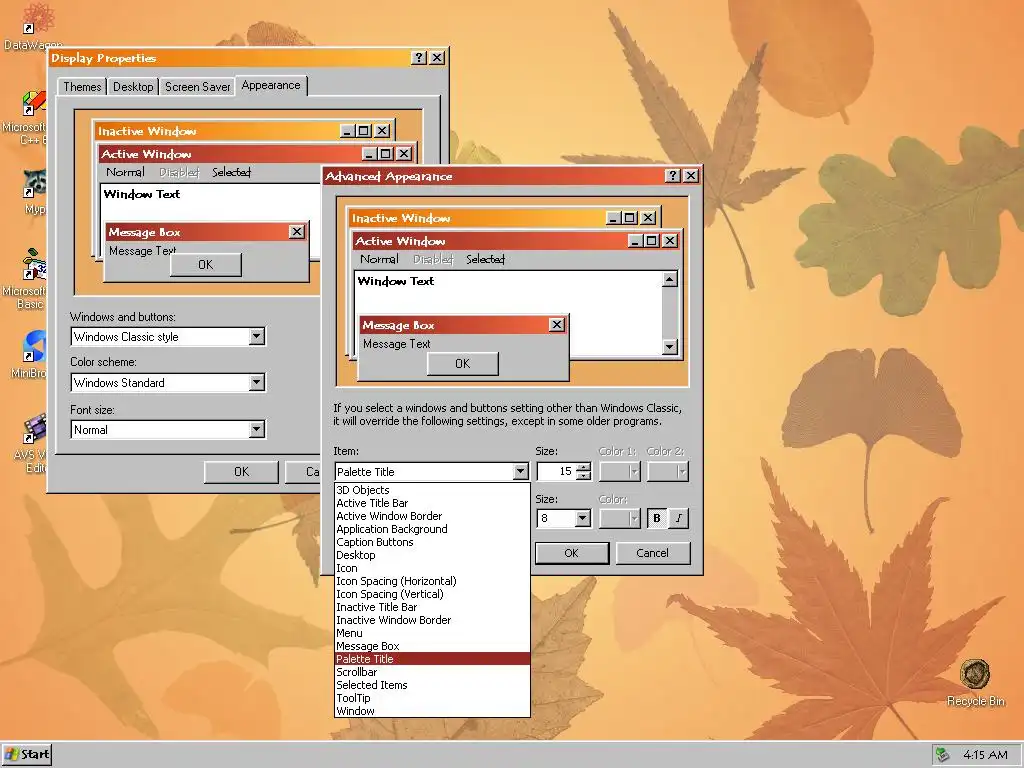Viewport: 1024px width, 768px height.
Task: Choose Desktop from the Item list
Action: pos(432,555)
